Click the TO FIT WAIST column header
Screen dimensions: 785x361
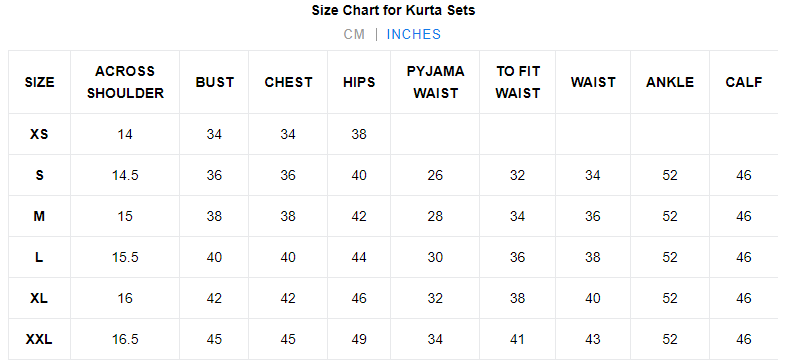click(x=518, y=82)
